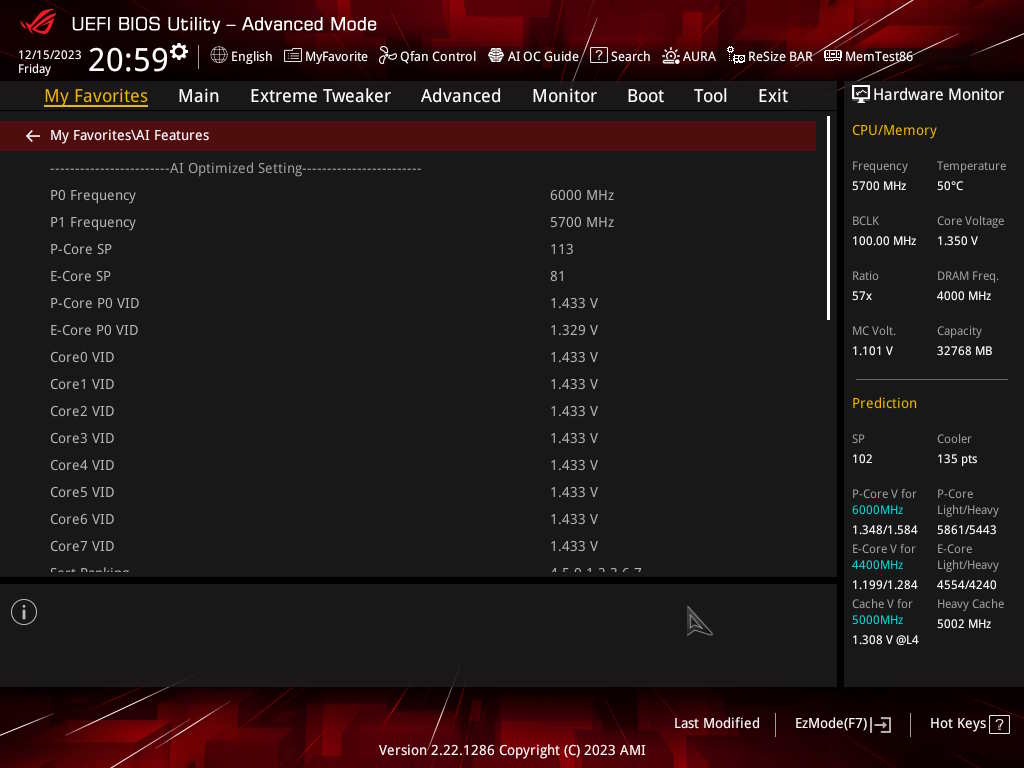Click the cyan 4400MHz prediction value

pyautogui.click(x=877, y=565)
